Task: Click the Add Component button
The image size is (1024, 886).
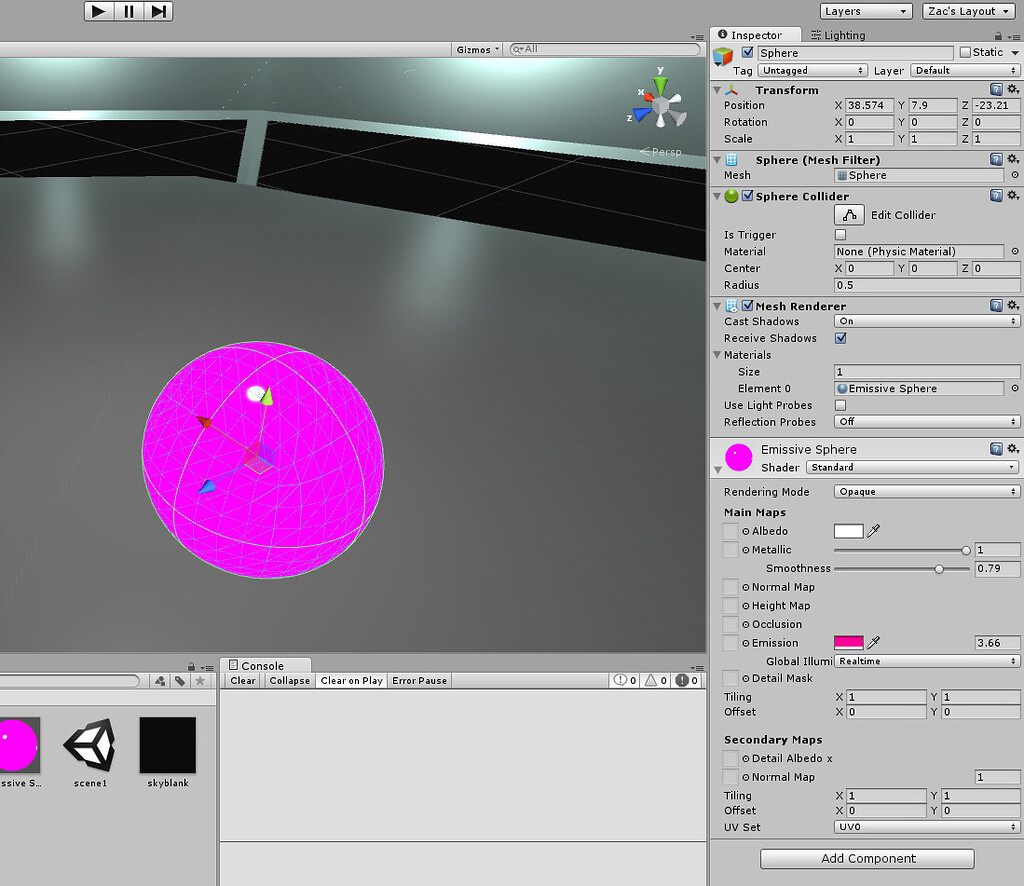Action: pyautogui.click(x=866, y=858)
